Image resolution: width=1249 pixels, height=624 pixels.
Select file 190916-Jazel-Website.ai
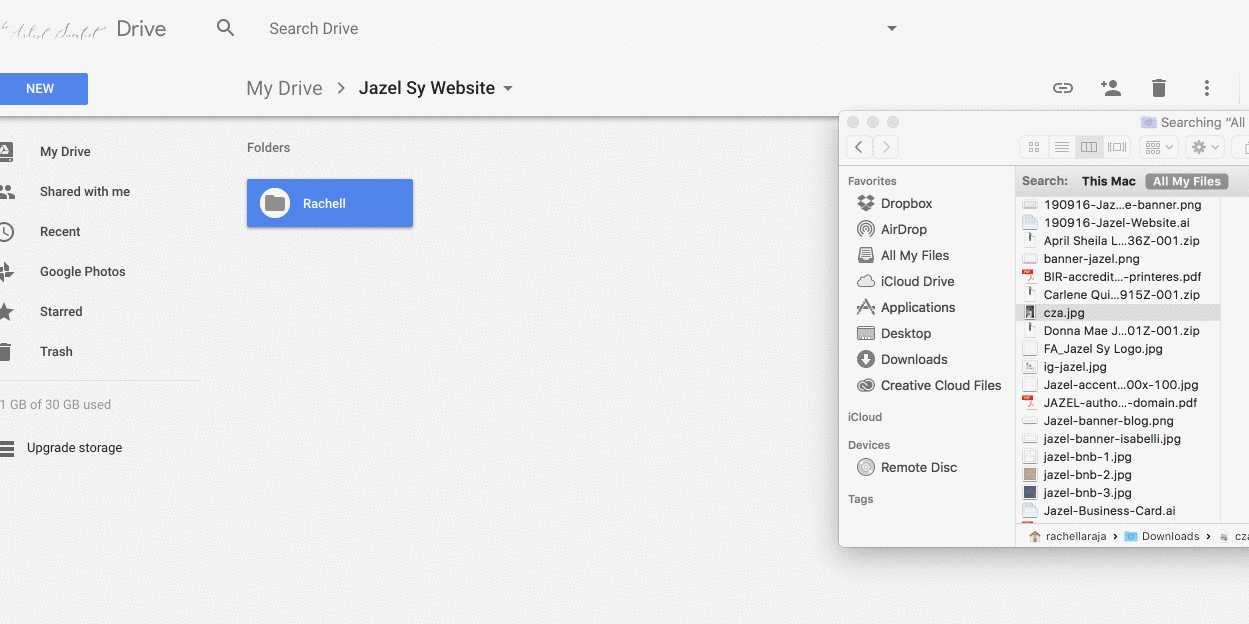click(x=1118, y=223)
